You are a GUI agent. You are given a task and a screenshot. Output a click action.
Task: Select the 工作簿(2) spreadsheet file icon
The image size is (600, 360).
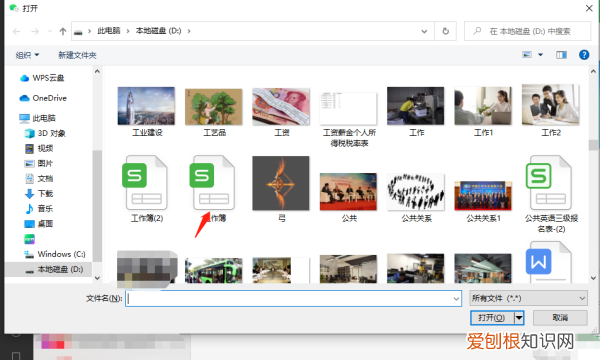146,182
